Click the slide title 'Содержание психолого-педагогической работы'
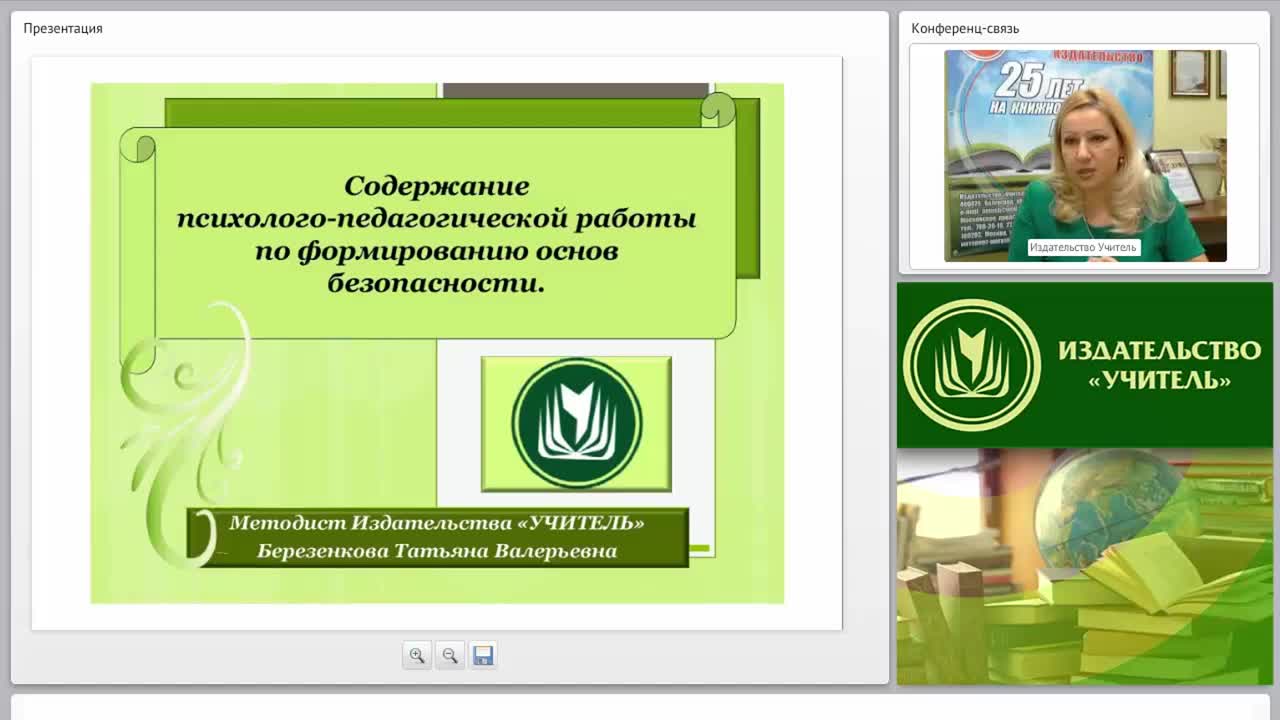The height and width of the screenshot is (720, 1280). point(437,202)
